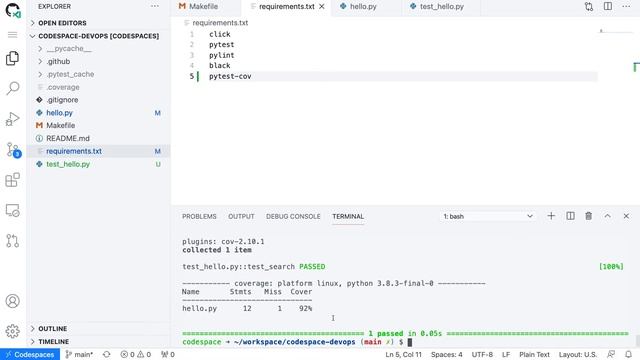Close the requirements.txt tab
The image size is (640, 360).
pos(322,7)
